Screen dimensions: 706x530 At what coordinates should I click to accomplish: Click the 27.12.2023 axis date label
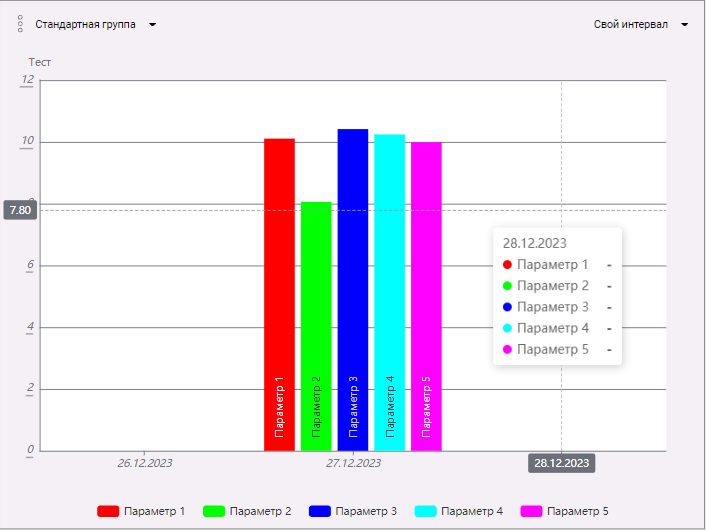point(353,463)
